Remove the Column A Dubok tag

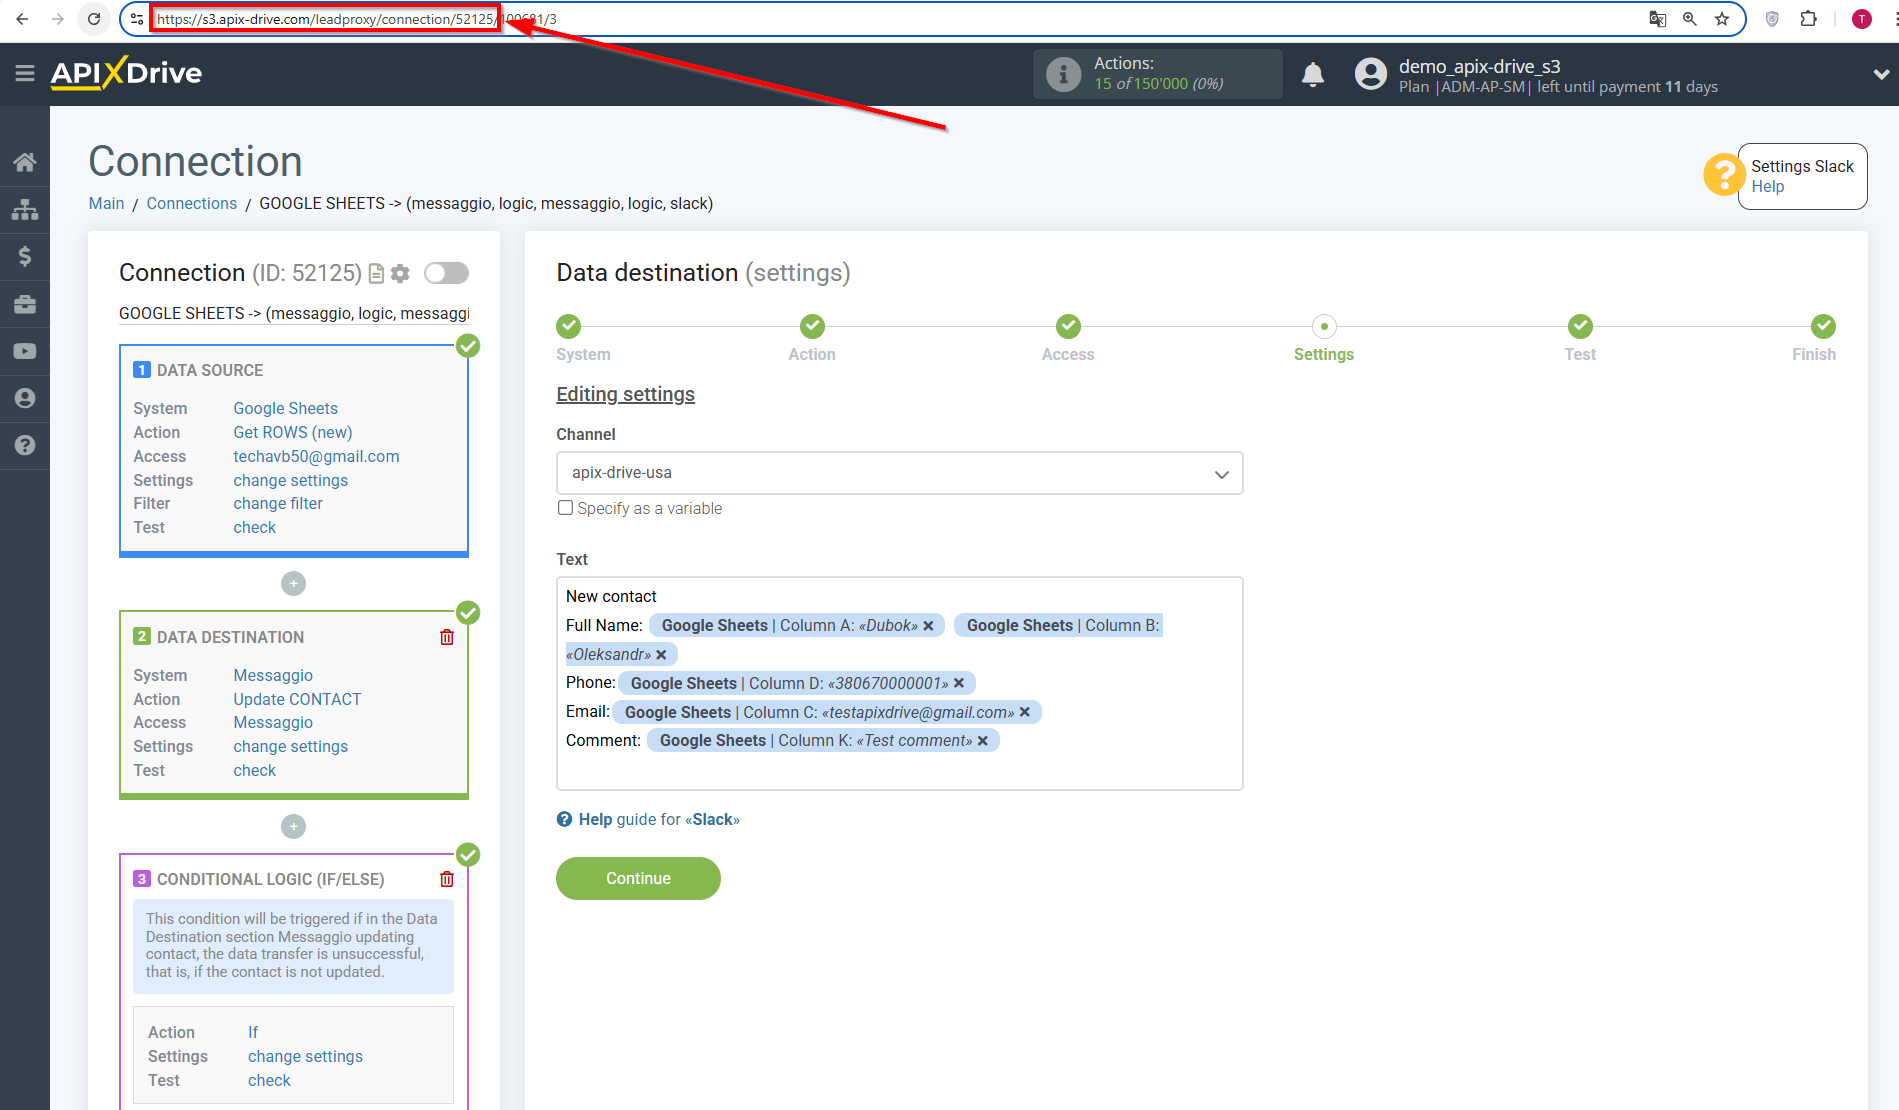click(928, 626)
